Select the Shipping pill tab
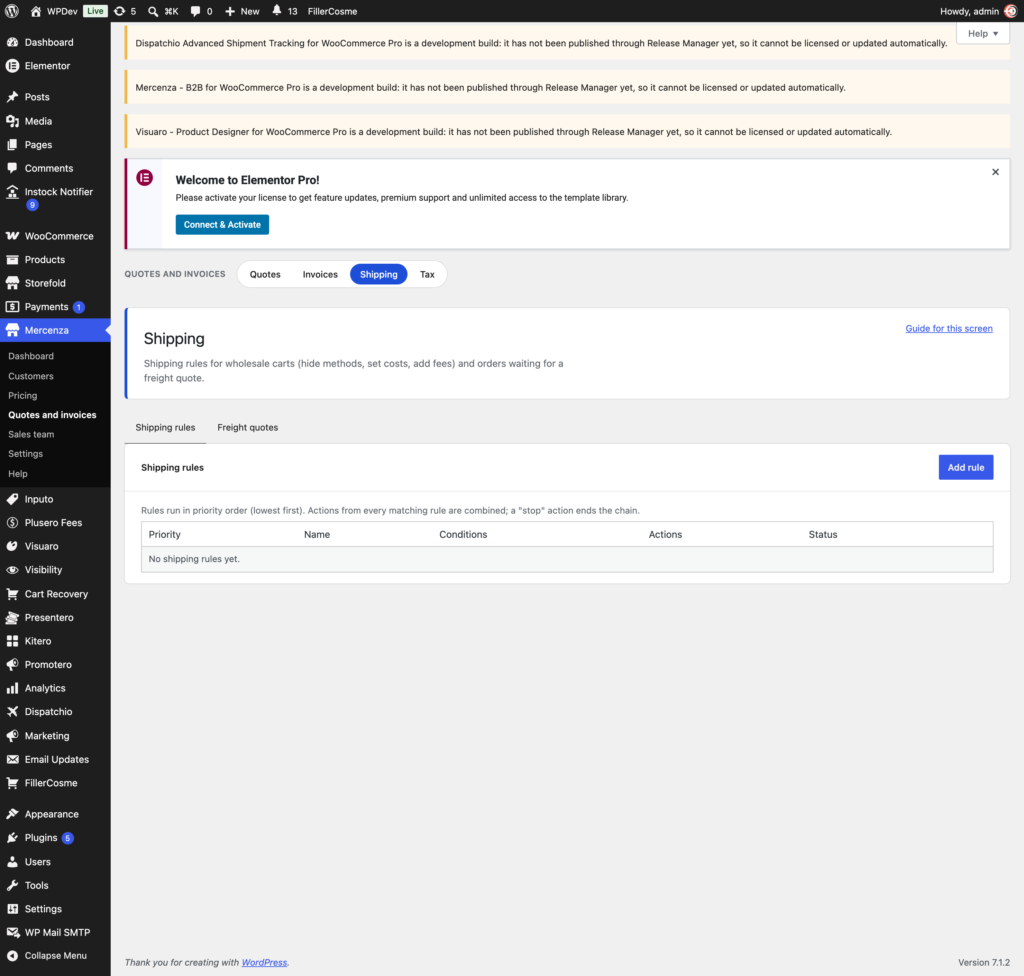This screenshot has width=1024, height=976. click(x=379, y=274)
